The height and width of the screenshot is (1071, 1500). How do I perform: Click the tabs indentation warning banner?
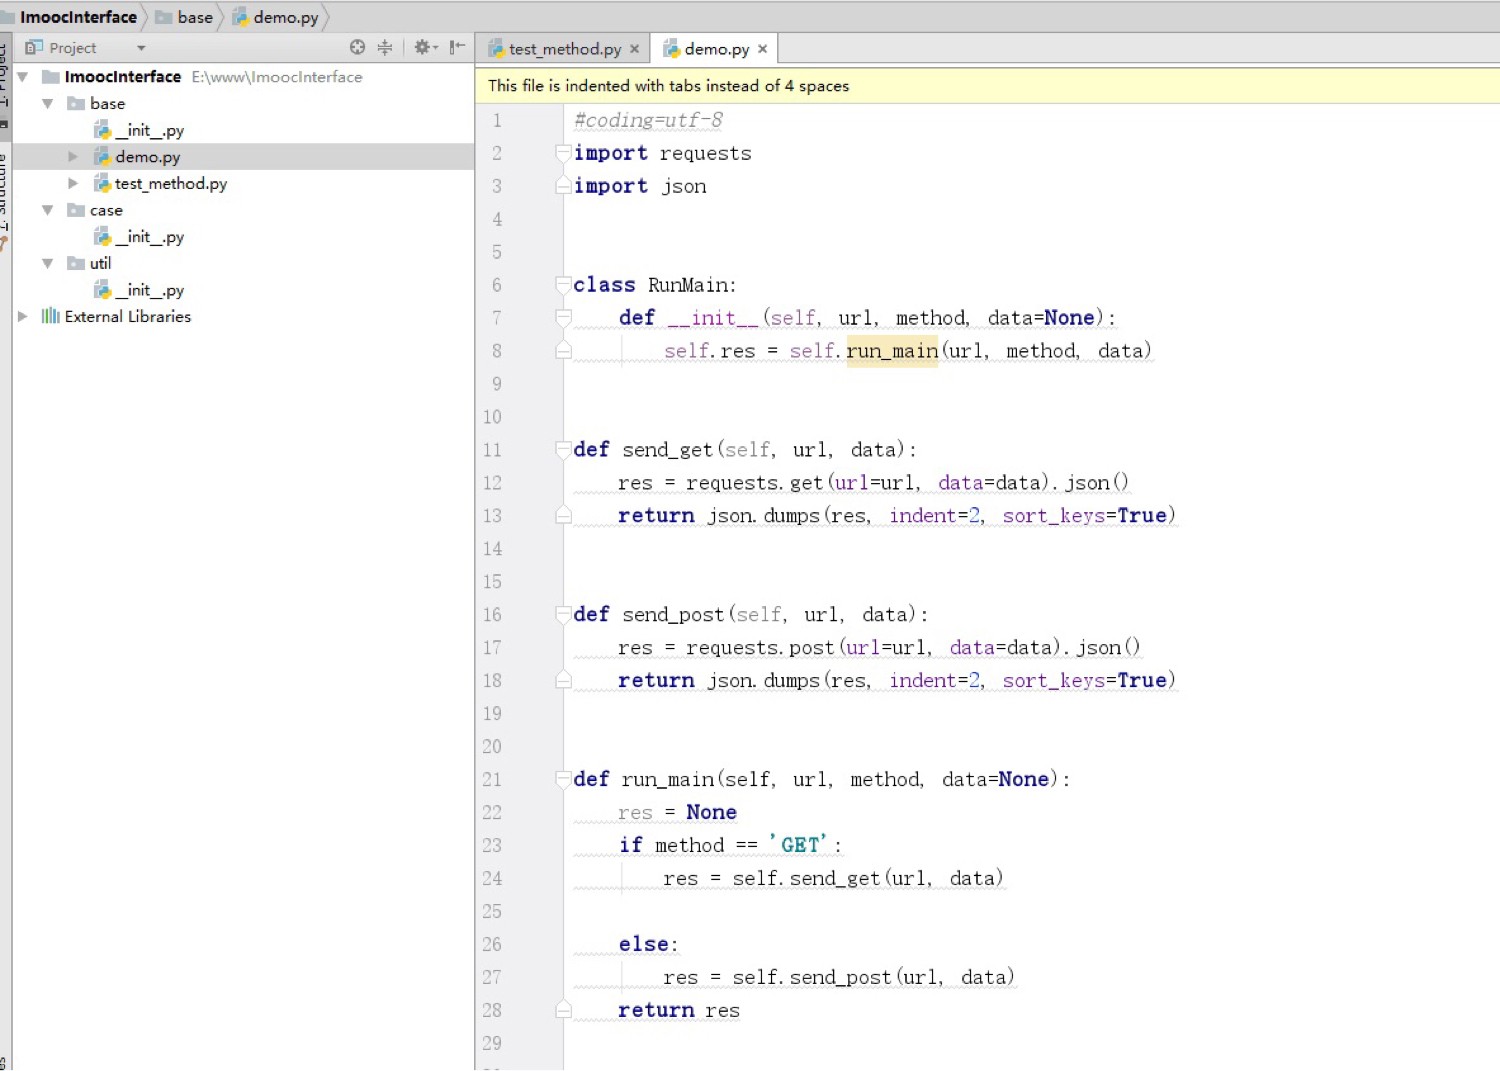point(668,86)
